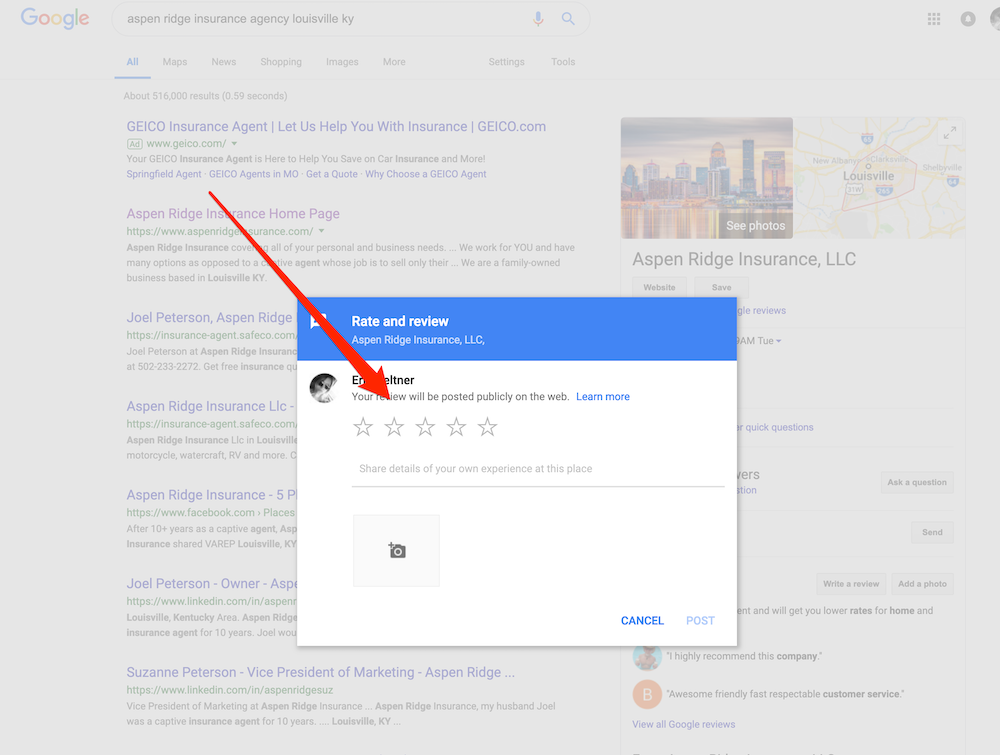The width and height of the screenshot is (1000, 755).
Task: Open 'Get a Quote' sitelink
Action: (332, 174)
